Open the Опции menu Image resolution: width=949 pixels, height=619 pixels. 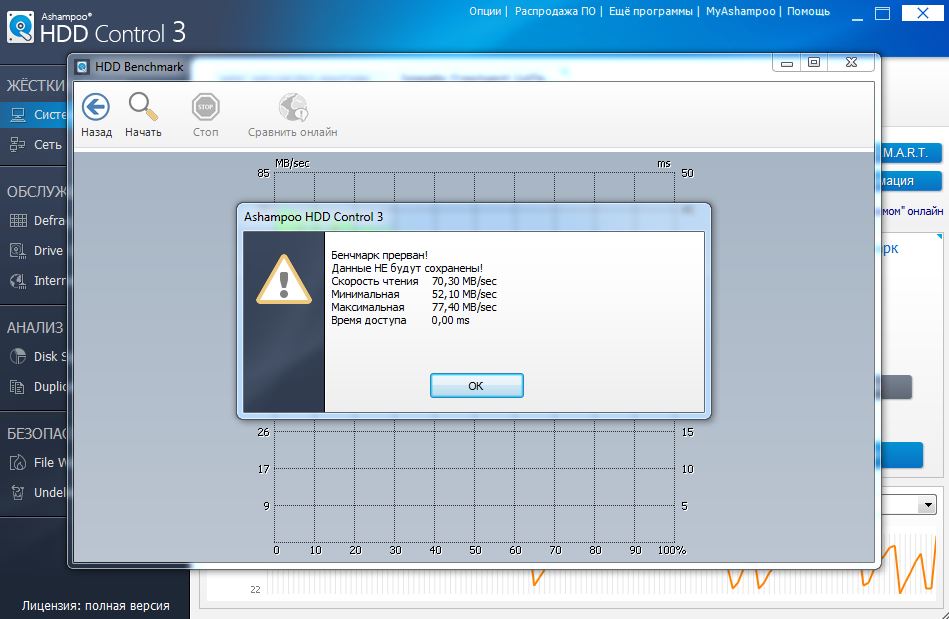[485, 11]
